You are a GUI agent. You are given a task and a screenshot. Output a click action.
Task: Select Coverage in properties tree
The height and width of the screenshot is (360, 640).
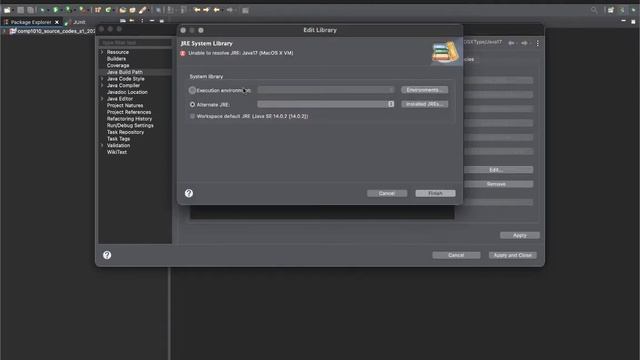(118, 65)
